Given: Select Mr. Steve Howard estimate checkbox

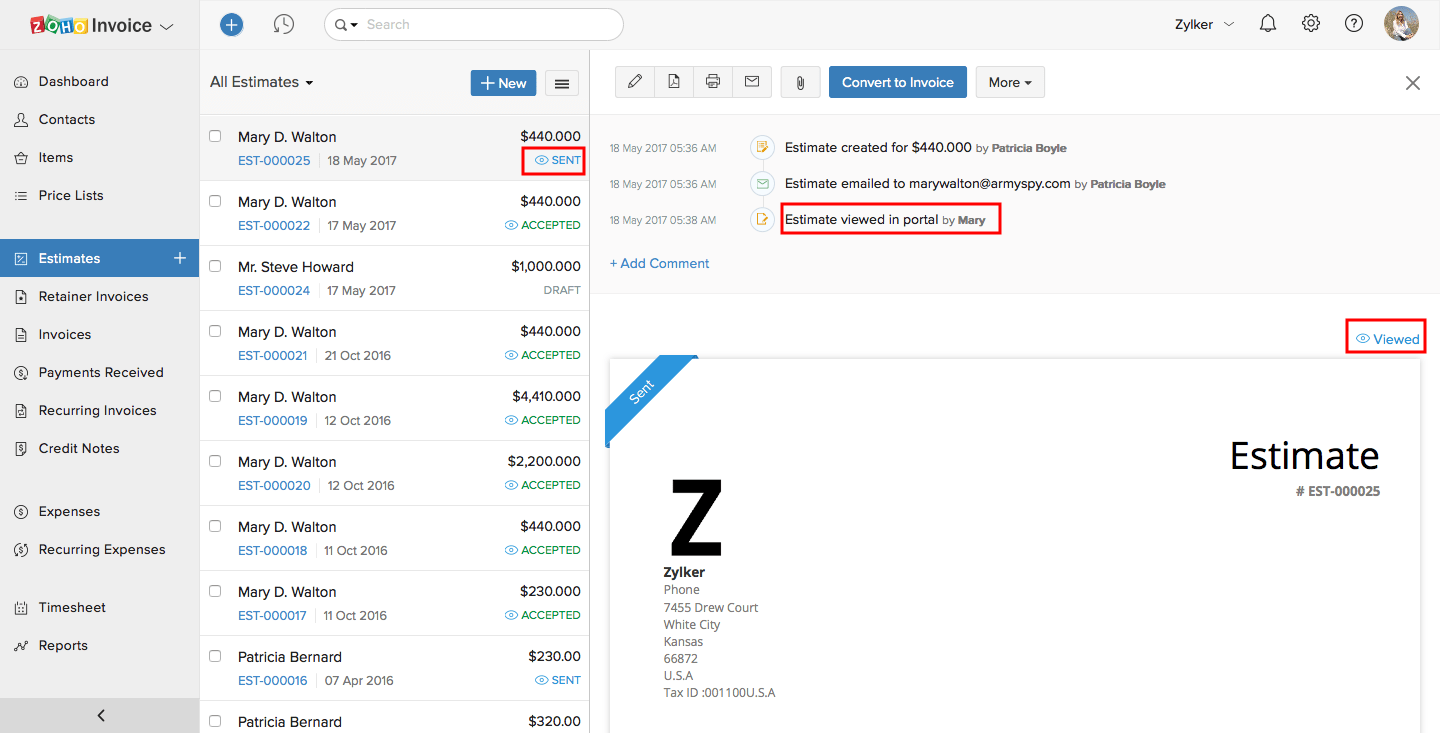Looking at the screenshot, I should point(215,266).
